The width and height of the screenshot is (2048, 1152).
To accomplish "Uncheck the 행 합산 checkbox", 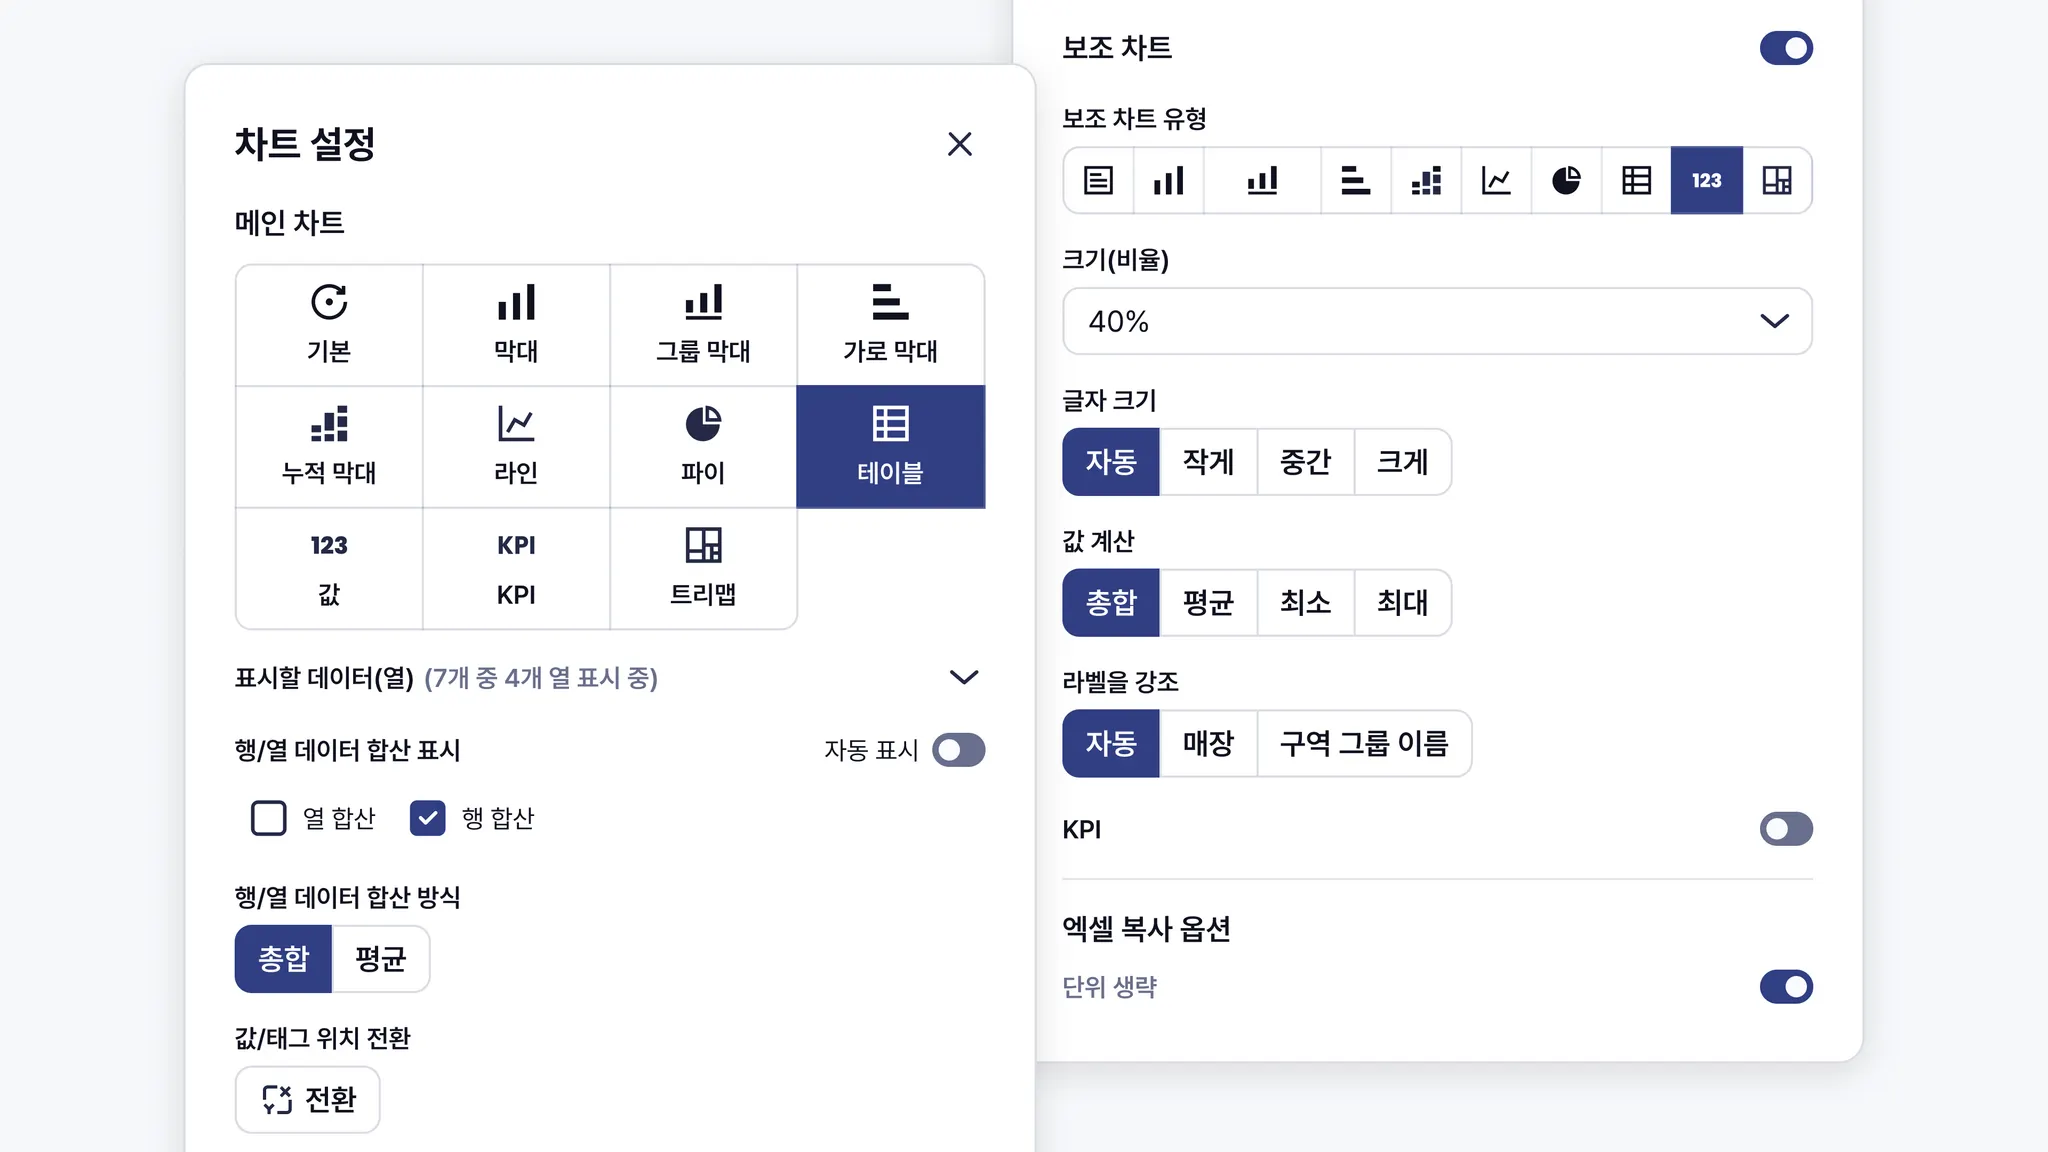I will 428,818.
